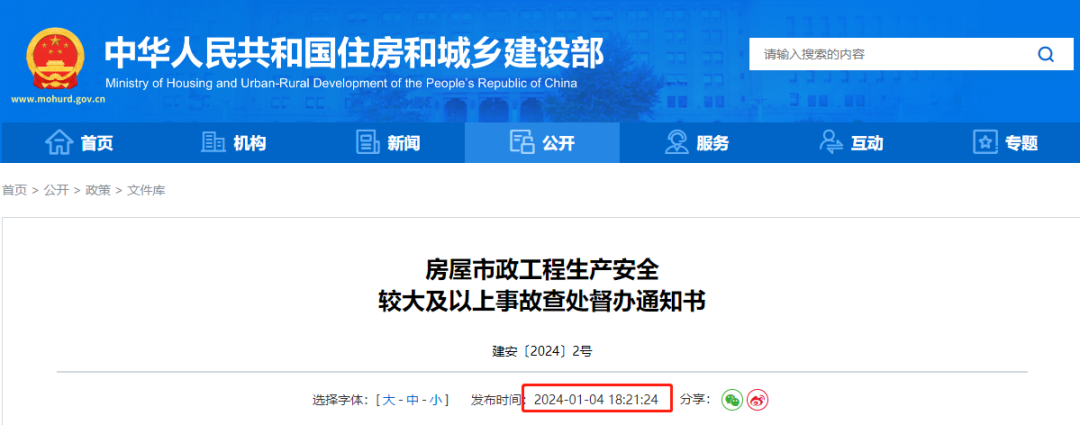Open the 首页 navigation tab

pos(79,143)
